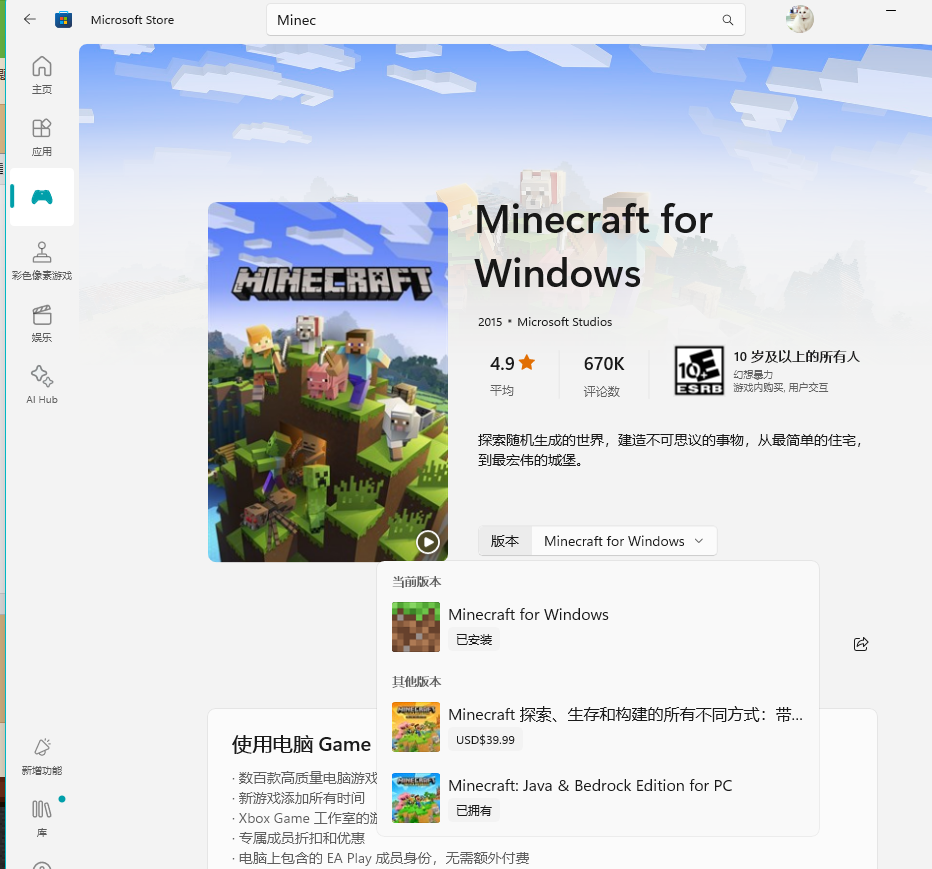
Task: Open the user profile avatar
Action: (799, 19)
